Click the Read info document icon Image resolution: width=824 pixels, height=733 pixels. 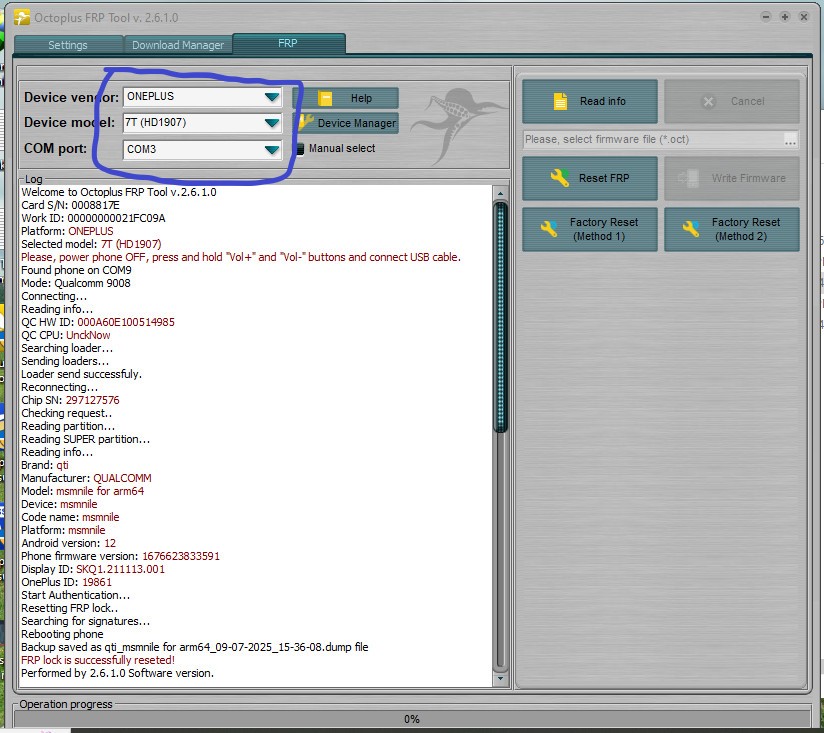560,101
